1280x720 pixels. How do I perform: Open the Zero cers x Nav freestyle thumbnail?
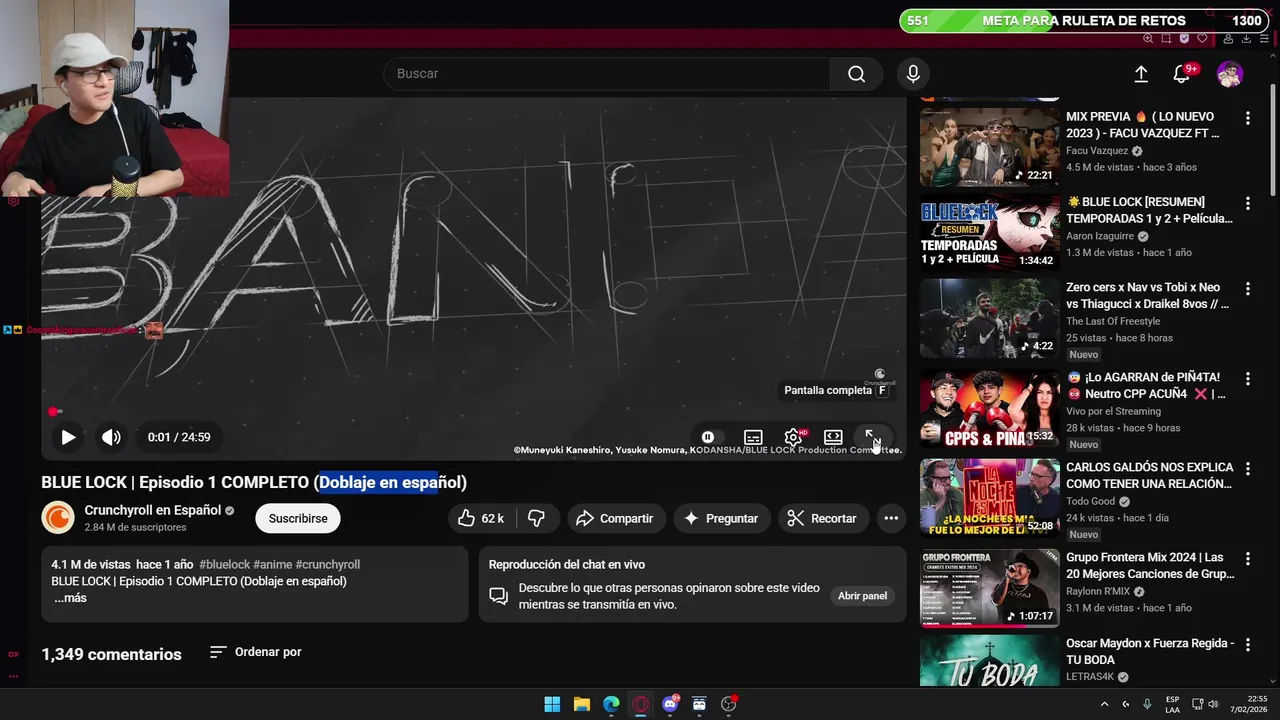[989, 318]
